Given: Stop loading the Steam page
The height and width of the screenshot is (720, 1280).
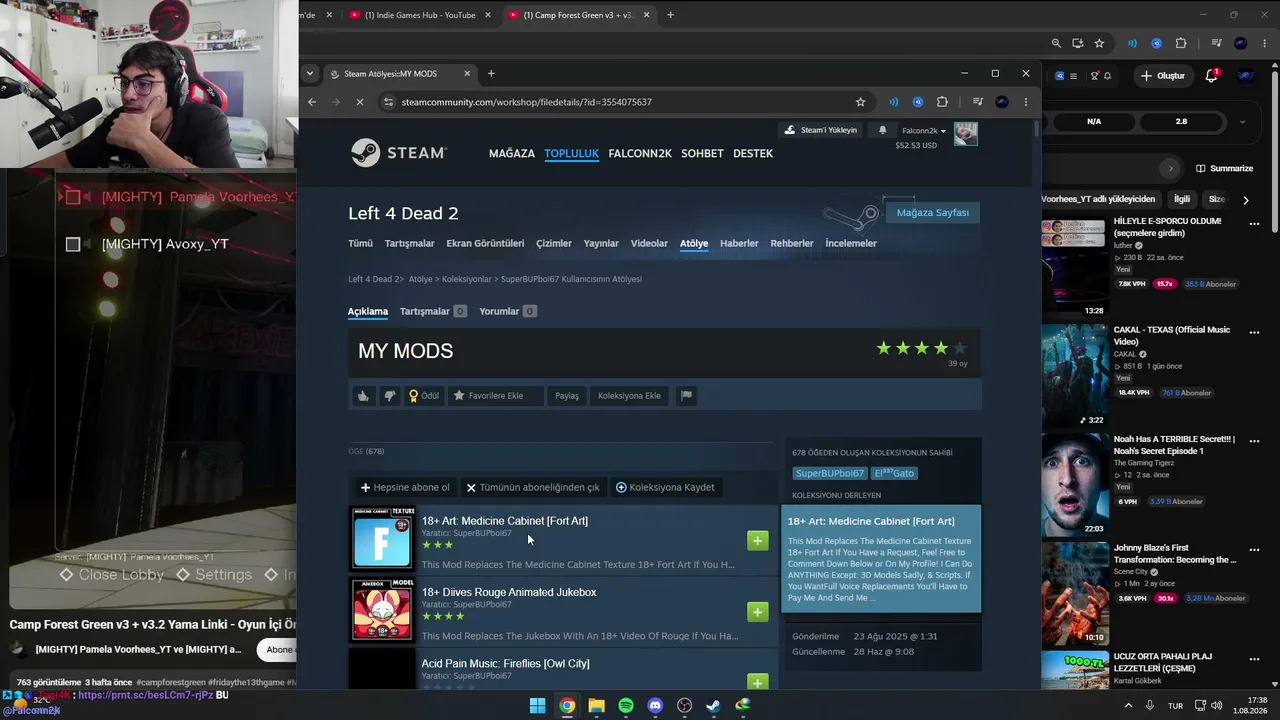Looking at the screenshot, I should pos(360,102).
